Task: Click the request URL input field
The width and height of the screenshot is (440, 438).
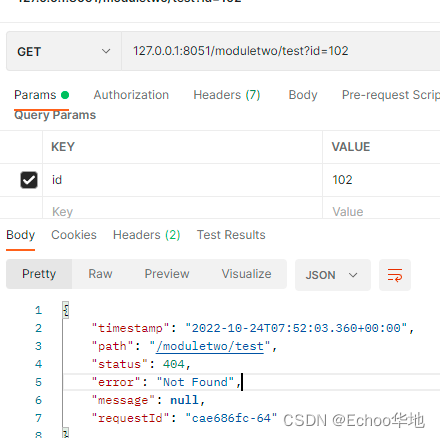Action: pos(281,51)
